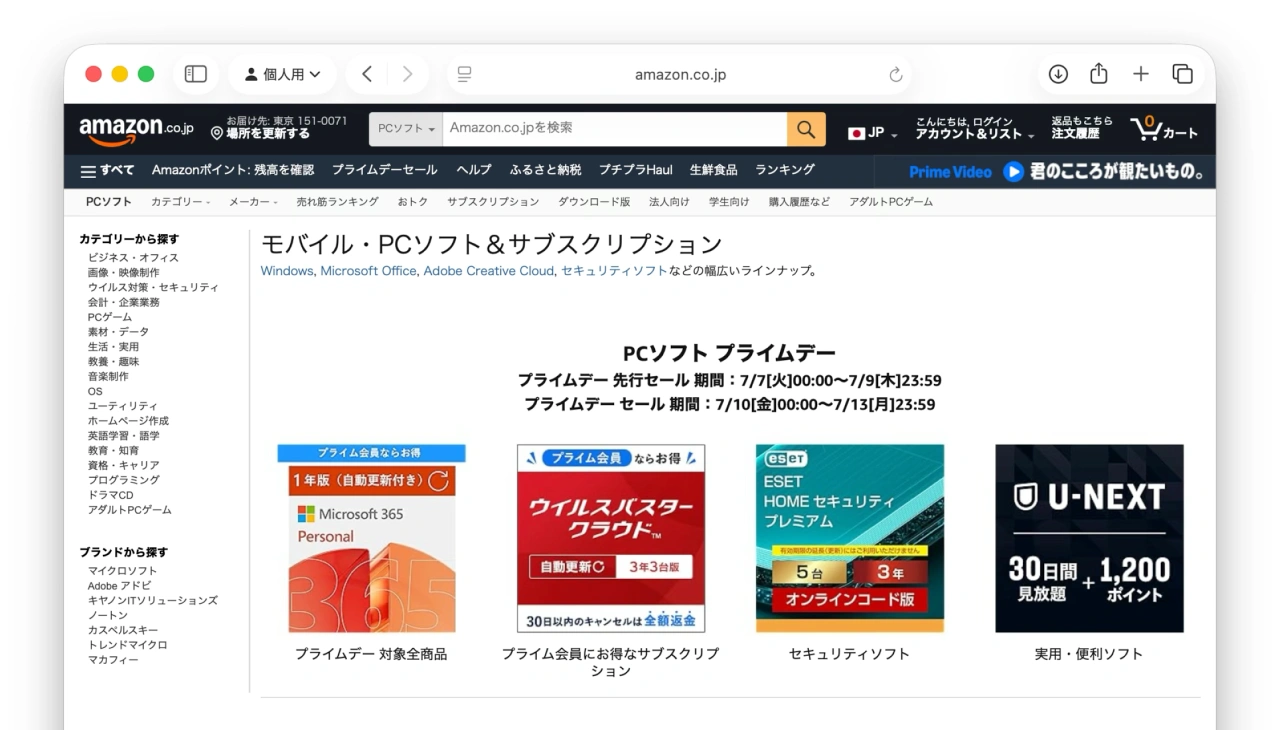Image resolution: width=1280 pixels, height=730 pixels.
Task: Open 返品もこちら 注文履歴 link
Action: [x=1082, y=128]
